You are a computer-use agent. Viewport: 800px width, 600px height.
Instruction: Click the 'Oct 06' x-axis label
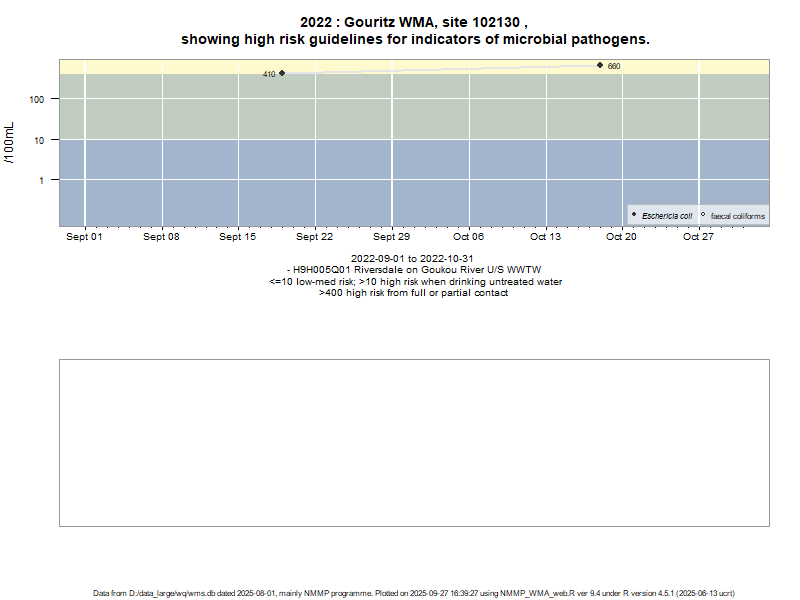coord(468,237)
